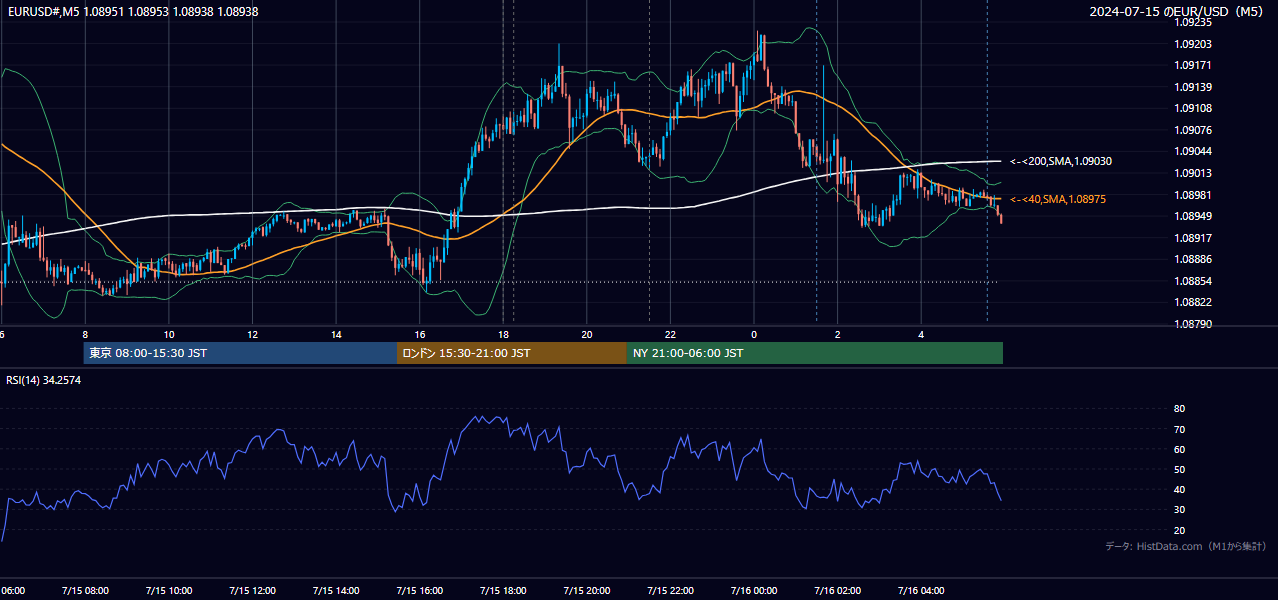Click hour tick 12 under price chart

[252, 334]
